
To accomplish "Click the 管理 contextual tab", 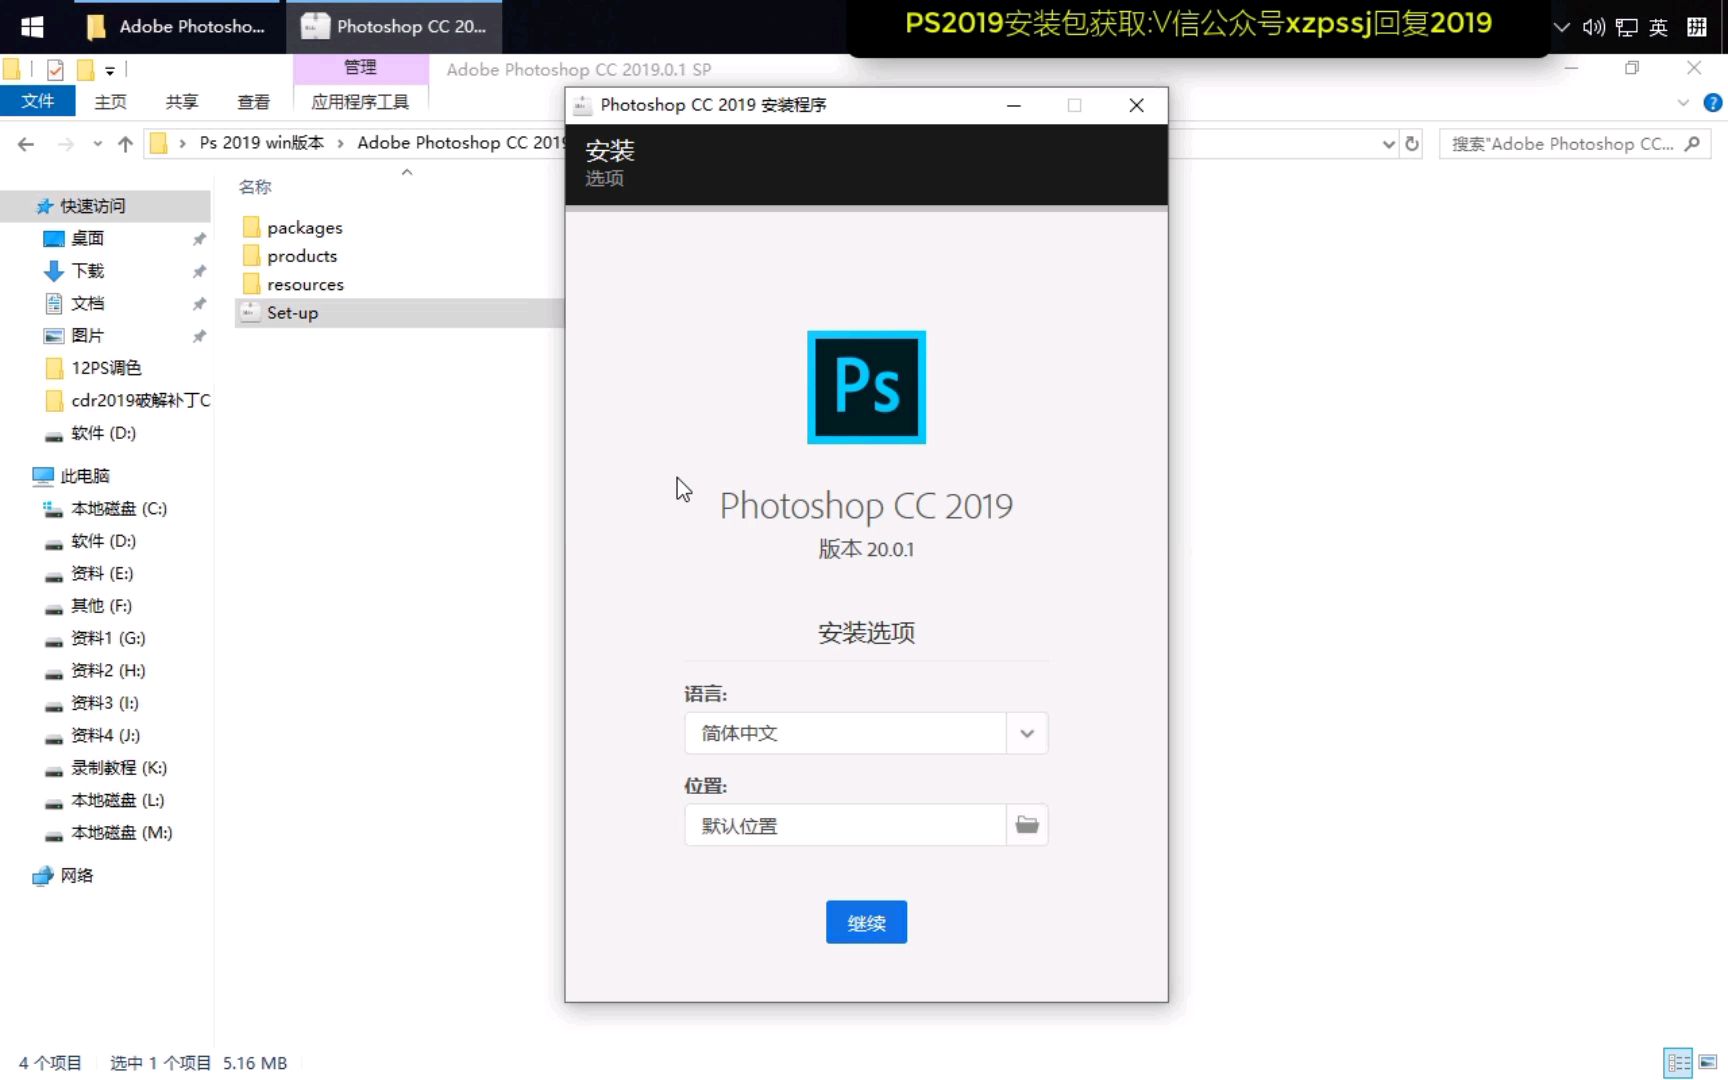I will pos(360,67).
